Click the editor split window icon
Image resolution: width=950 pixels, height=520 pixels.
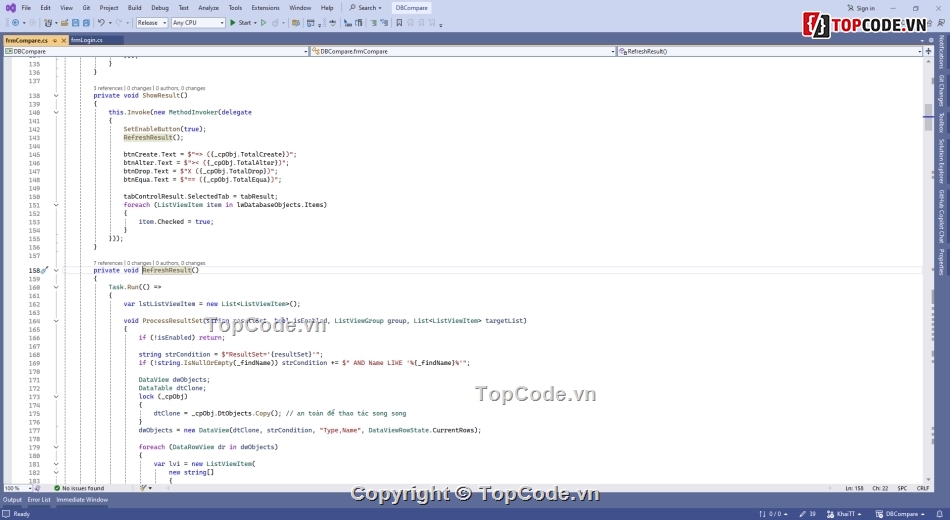pos(928,51)
